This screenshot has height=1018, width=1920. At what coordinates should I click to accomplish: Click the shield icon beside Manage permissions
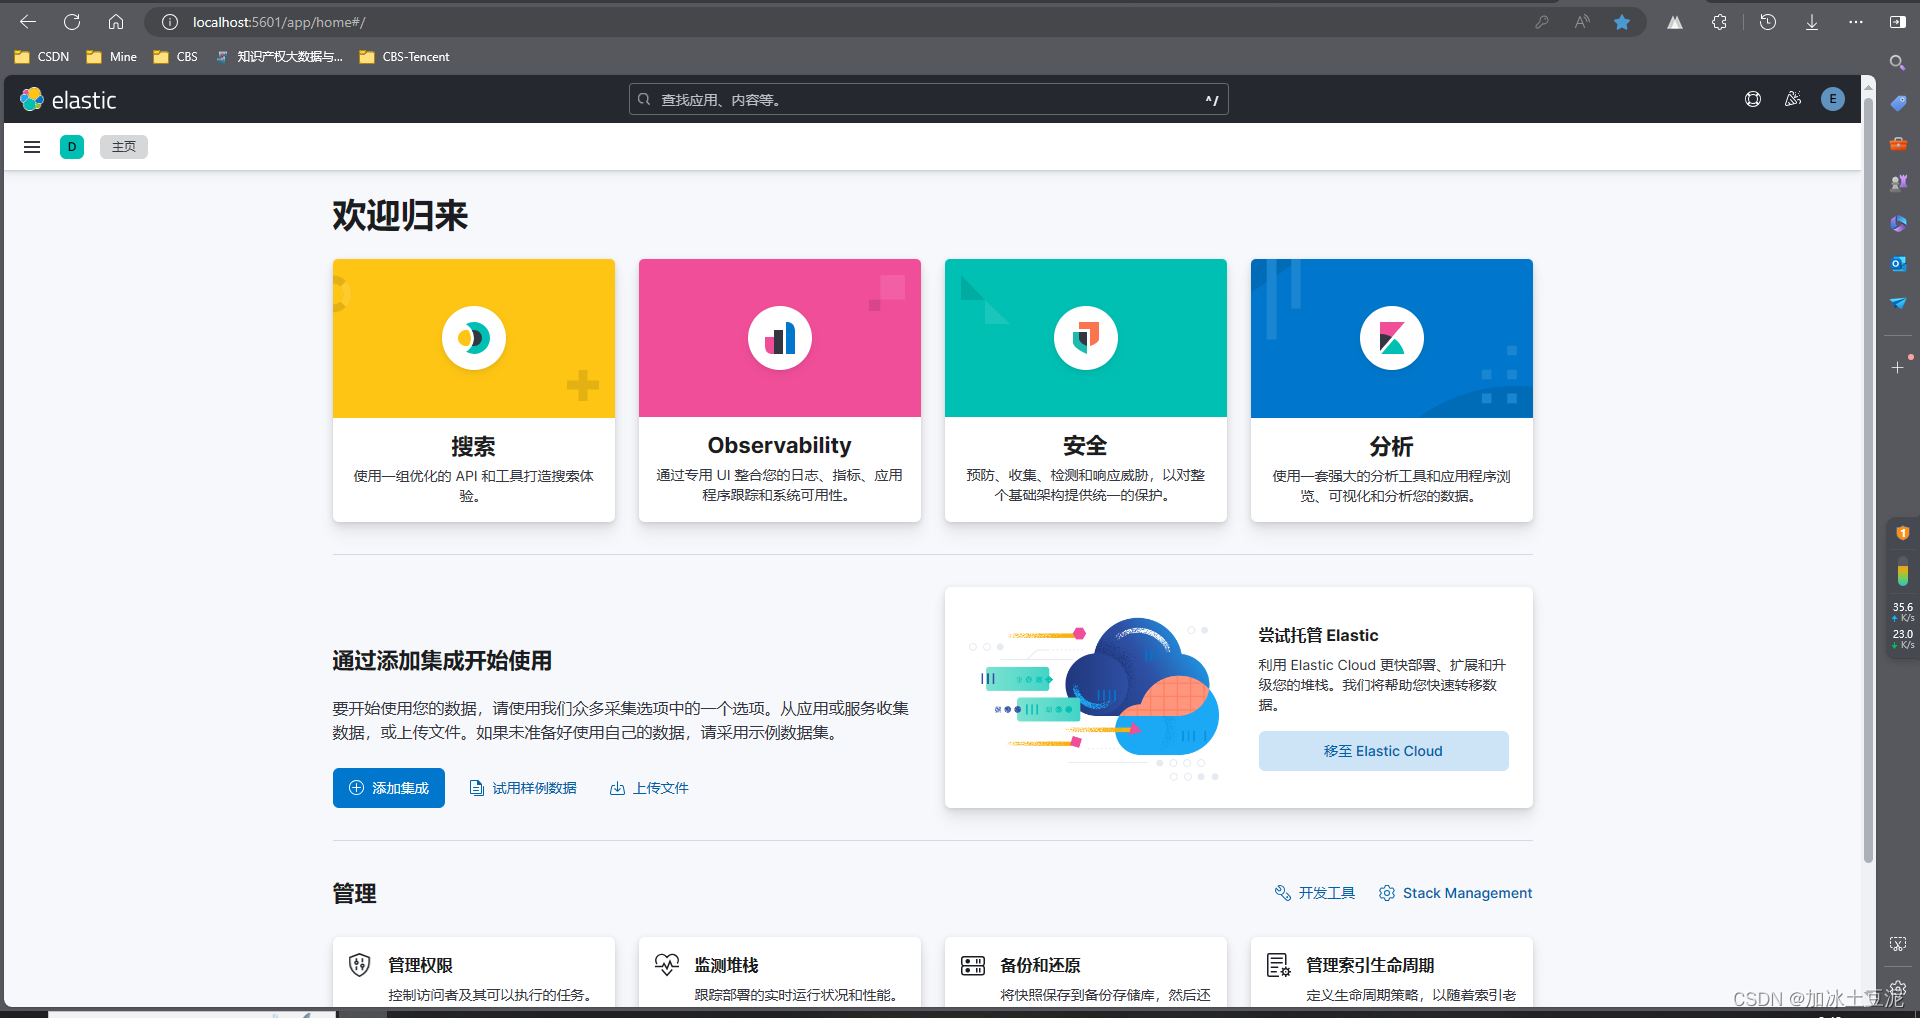point(360,965)
